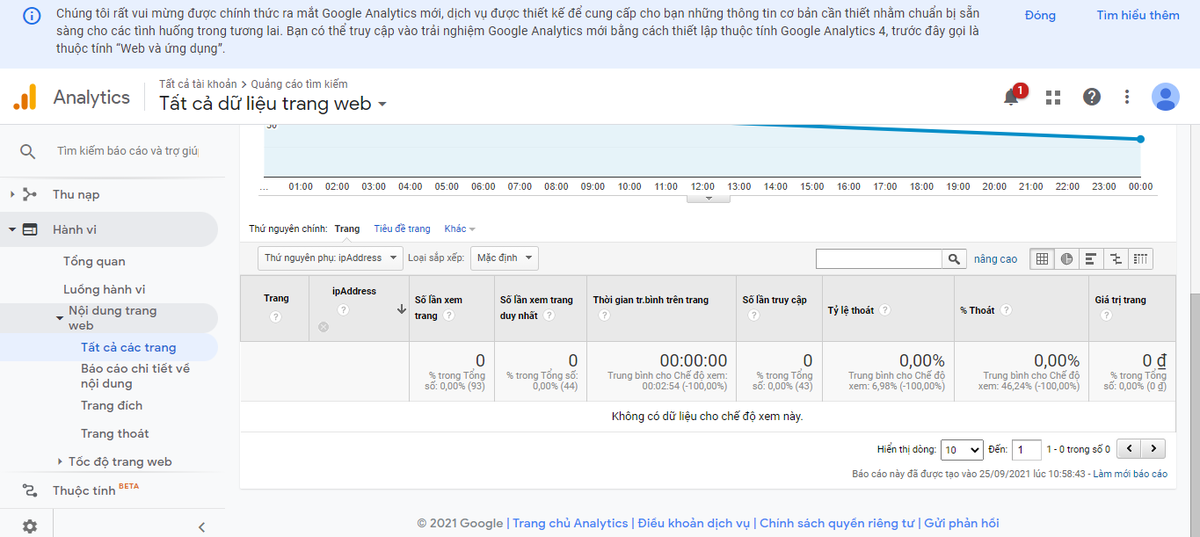Click the chart data point at 00:00
Screen dimensions: 1200x537
pyautogui.click(x=1140, y=139)
